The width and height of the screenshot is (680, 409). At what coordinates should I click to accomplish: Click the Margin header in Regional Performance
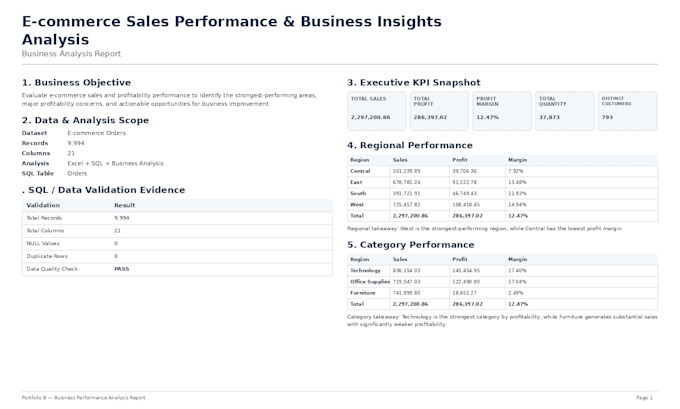pos(517,160)
